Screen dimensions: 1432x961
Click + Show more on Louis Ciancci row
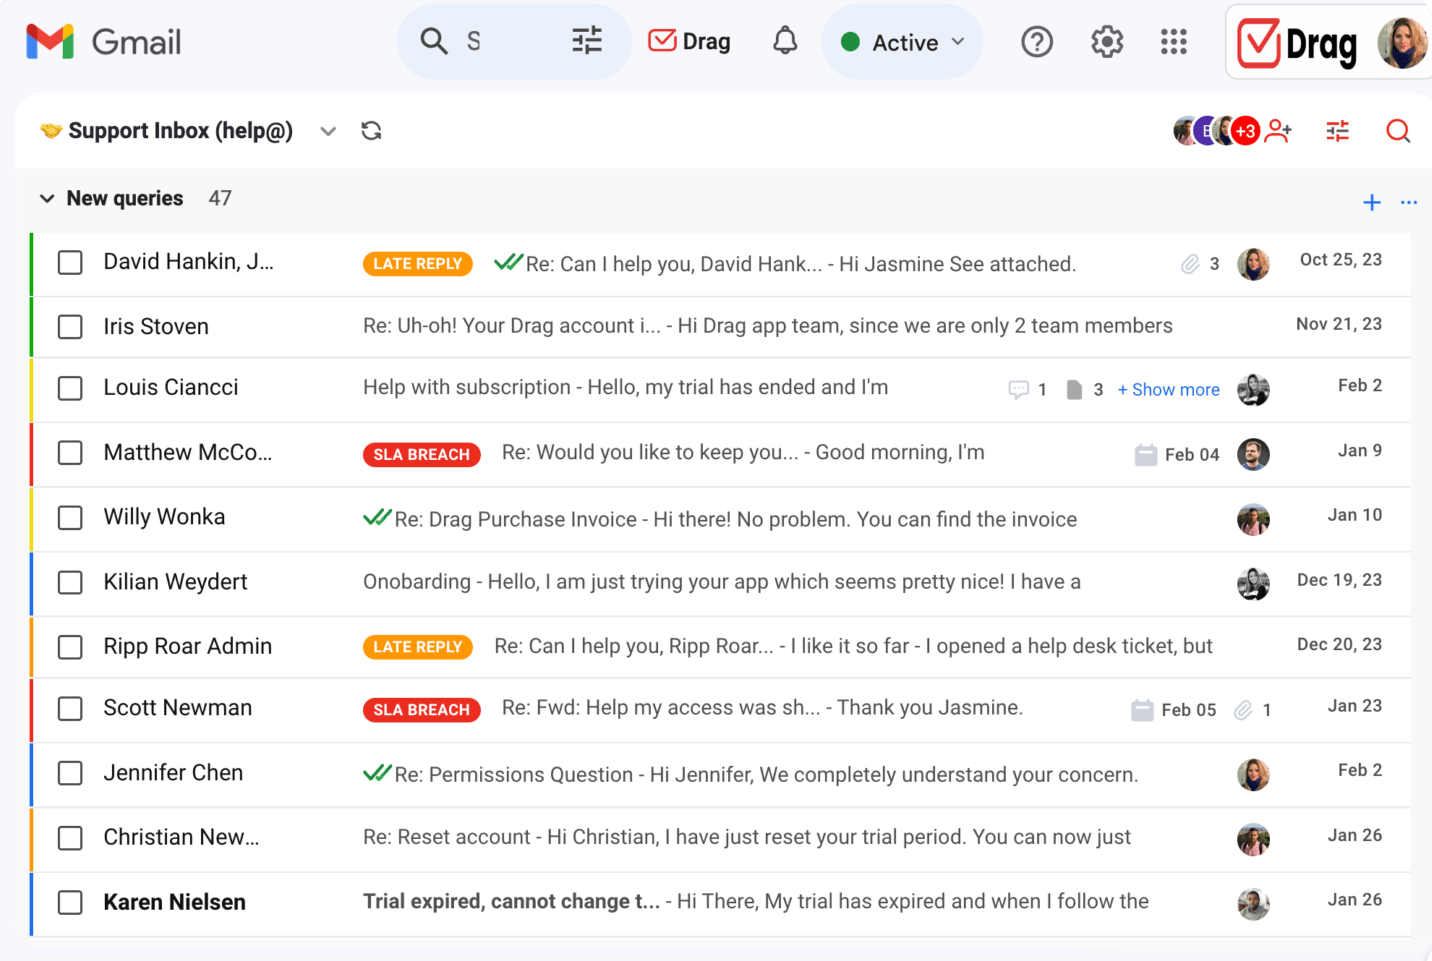[1168, 389]
